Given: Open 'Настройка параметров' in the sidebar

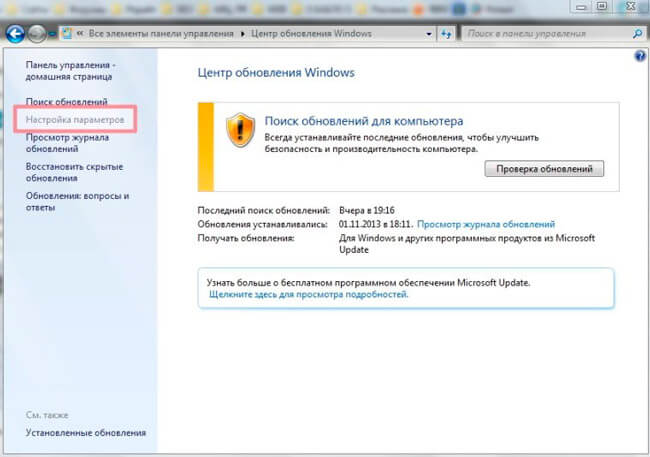Looking at the screenshot, I should tap(75, 119).
